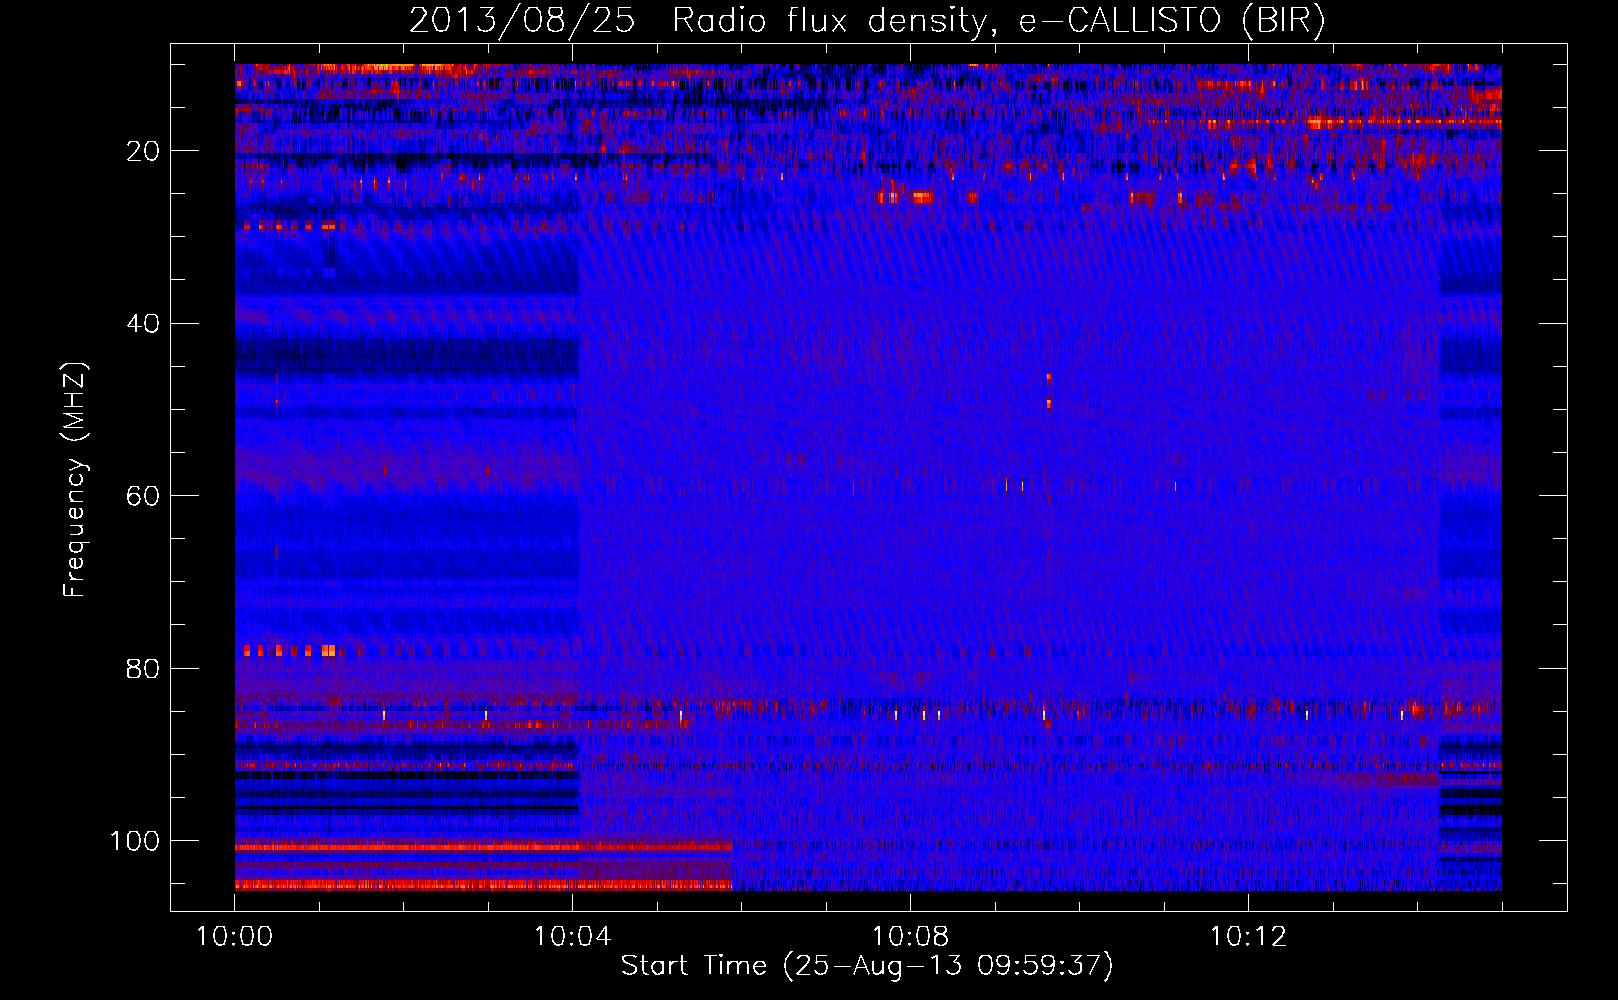The image size is (1618, 1000).
Task: Click the 20 MHz frequency tick label
Action: (x=143, y=151)
